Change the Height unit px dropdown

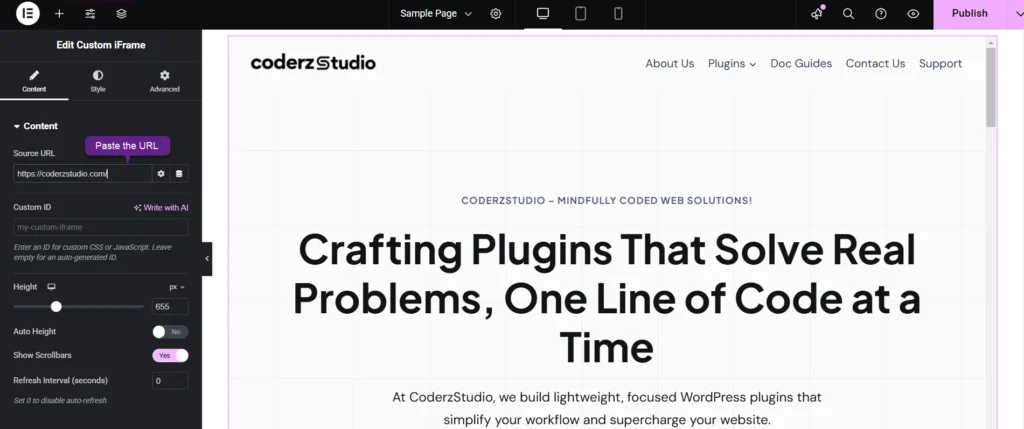177,287
